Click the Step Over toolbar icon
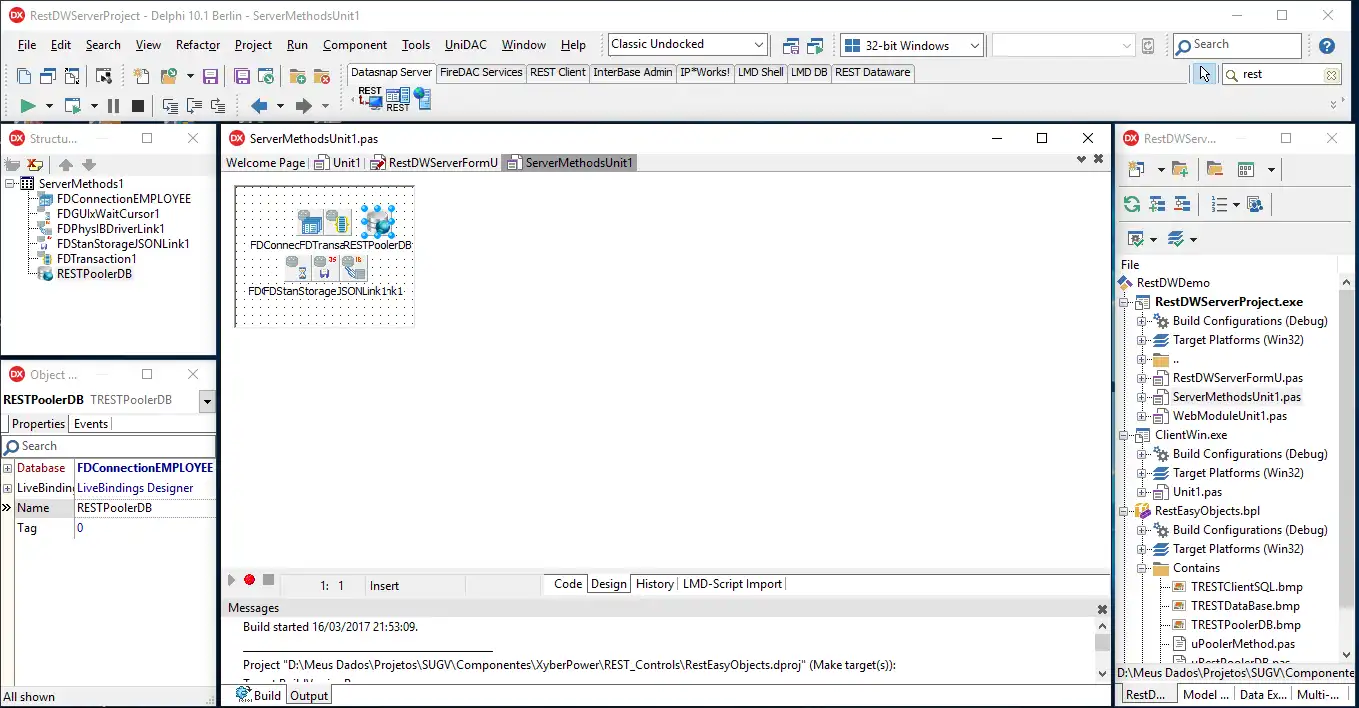Image resolution: width=1359 pixels, height=708 pixels. click(x=193, y=106)
